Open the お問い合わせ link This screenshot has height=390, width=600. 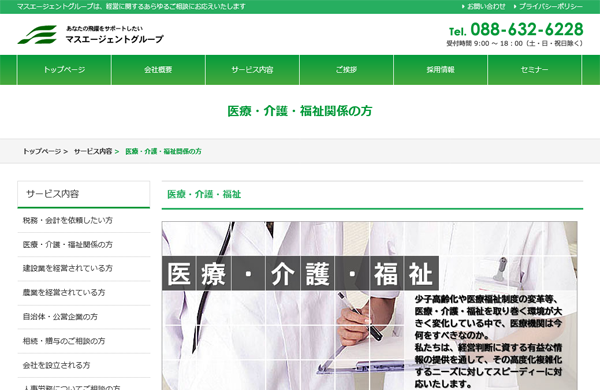483,7
